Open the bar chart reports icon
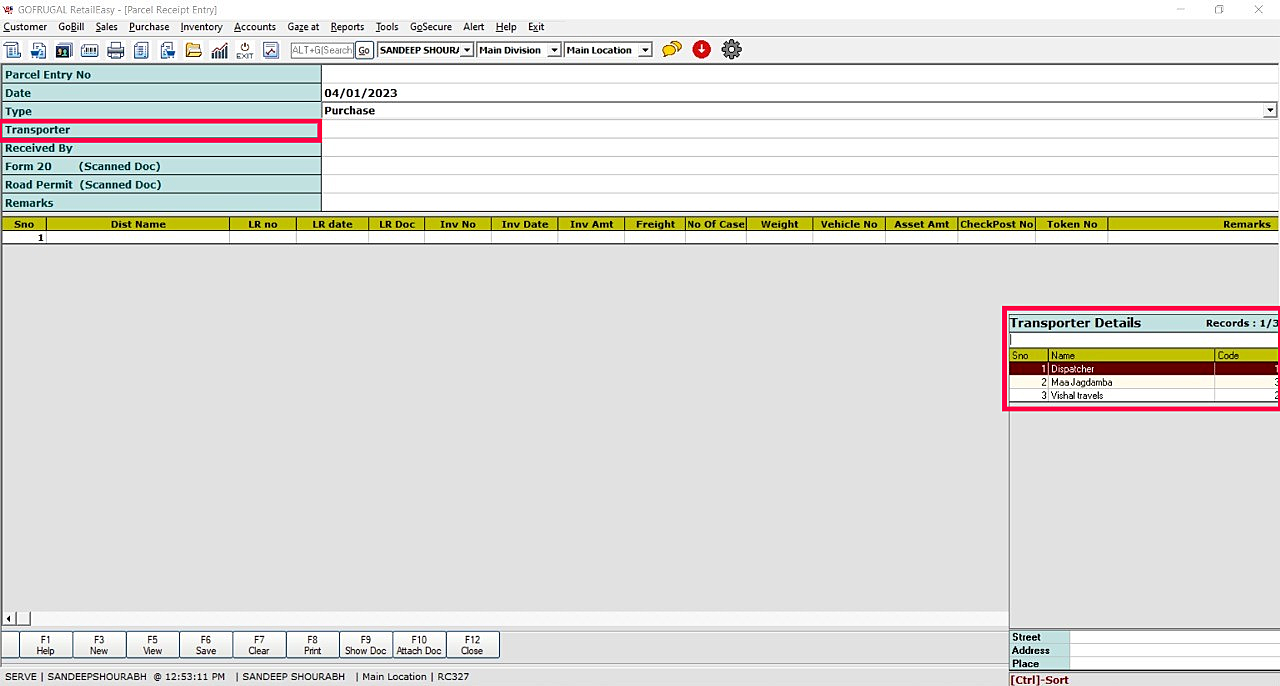The height and width of the screenshot is (686, 1280). [219, 50]
